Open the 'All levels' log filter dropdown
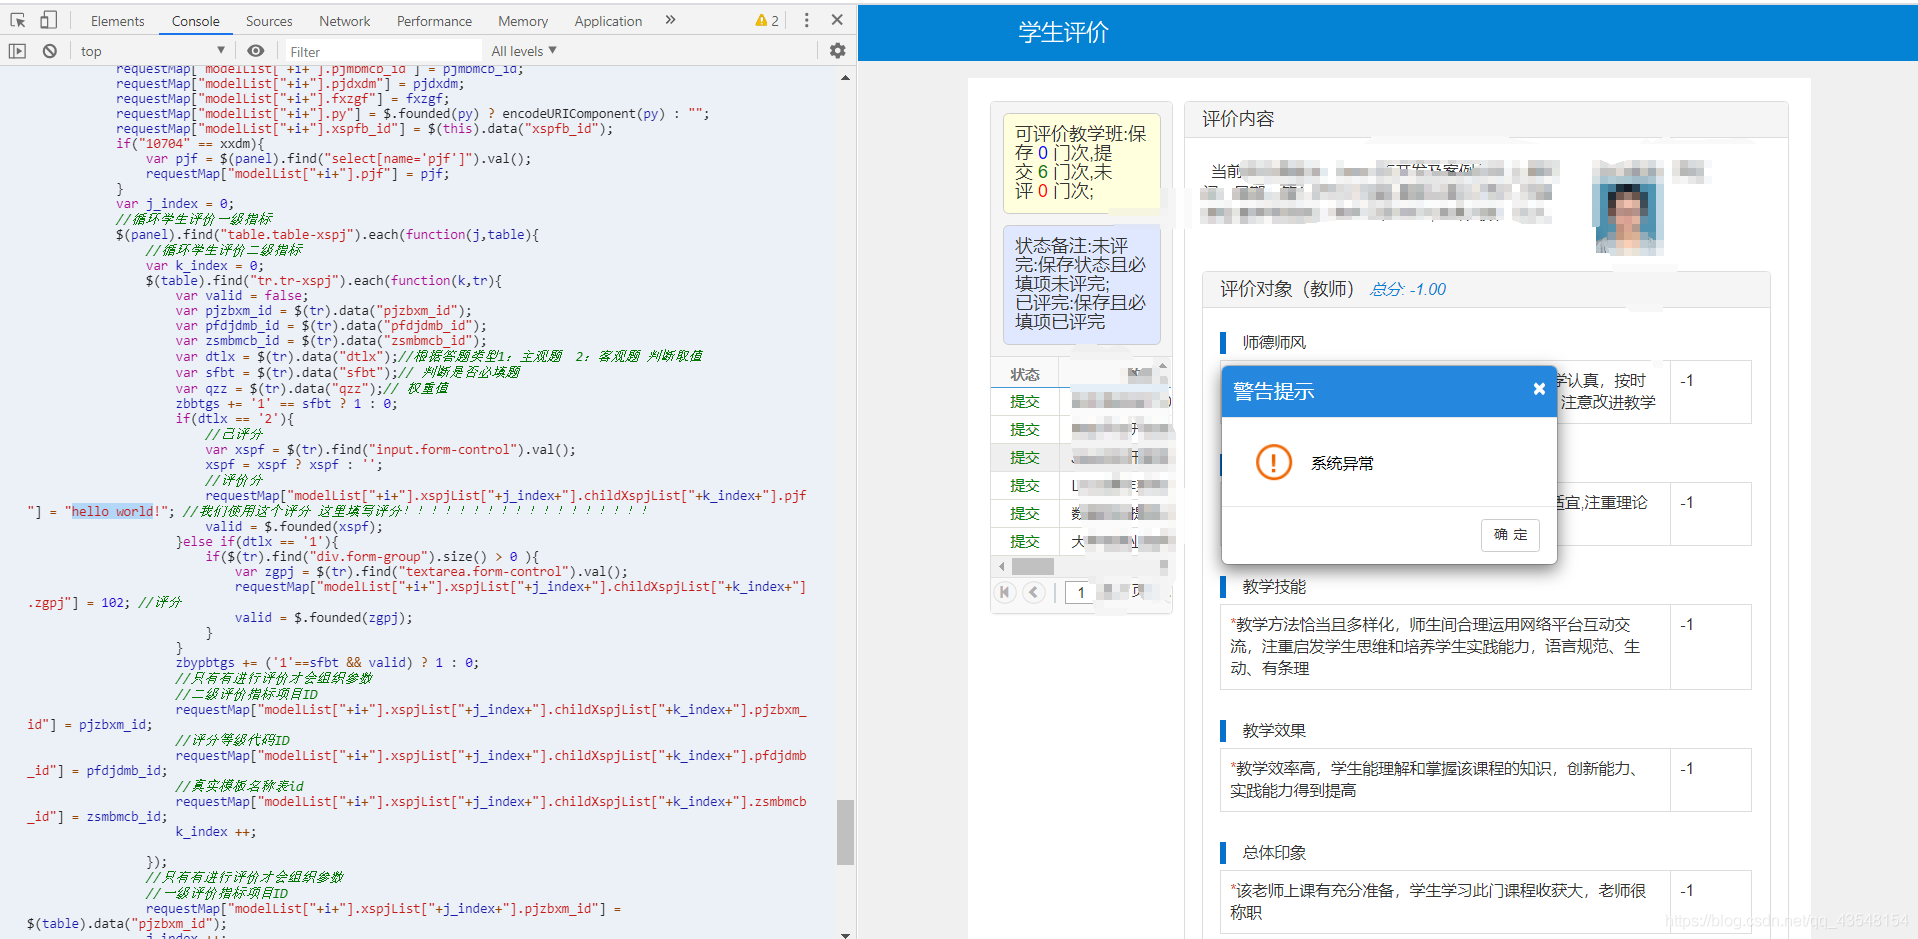The width and height of the screenshot is (1918, 939). point(523,51)
